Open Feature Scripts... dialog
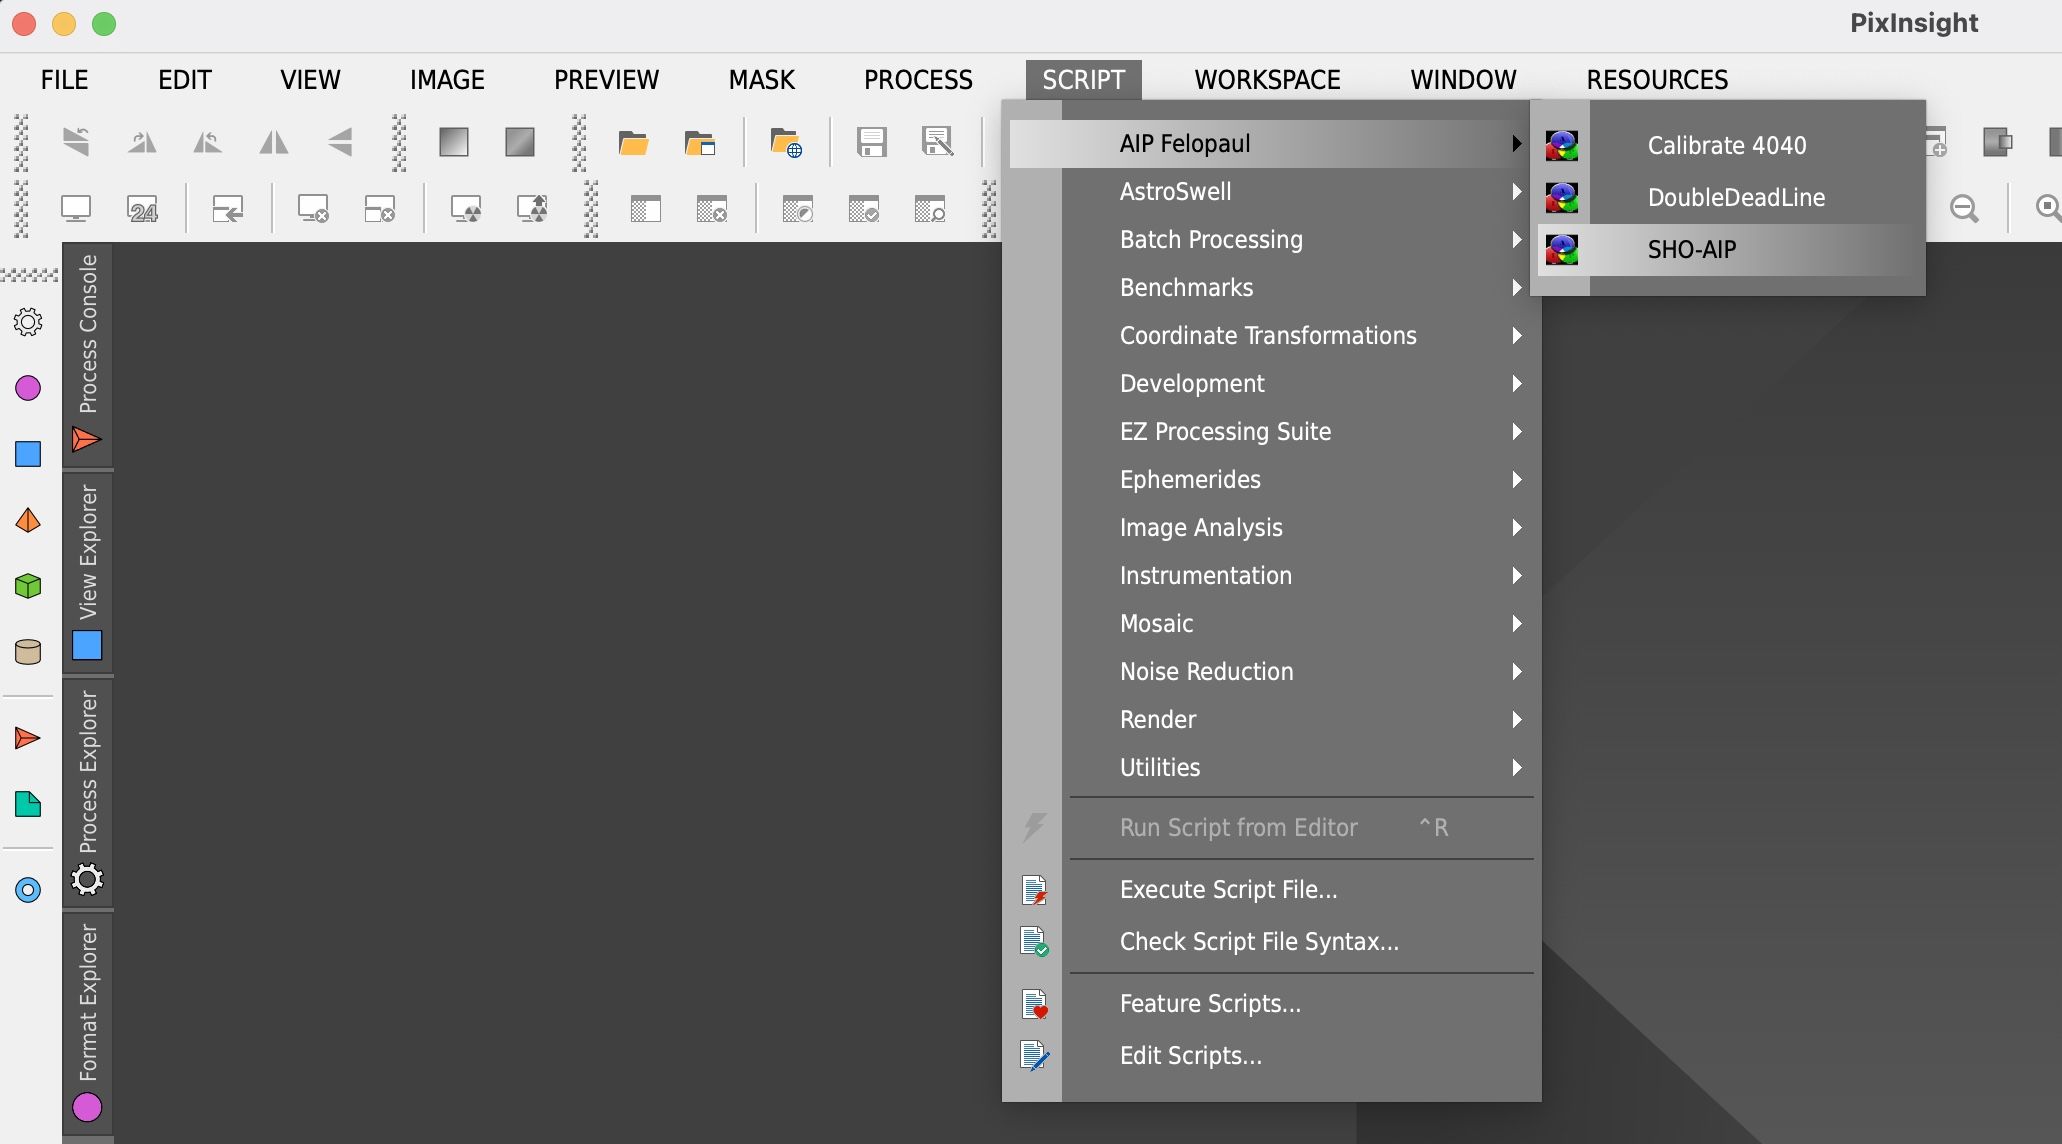Image resolution: width=2062 pixels, height=1144 pixels. coord(1270,1003)
